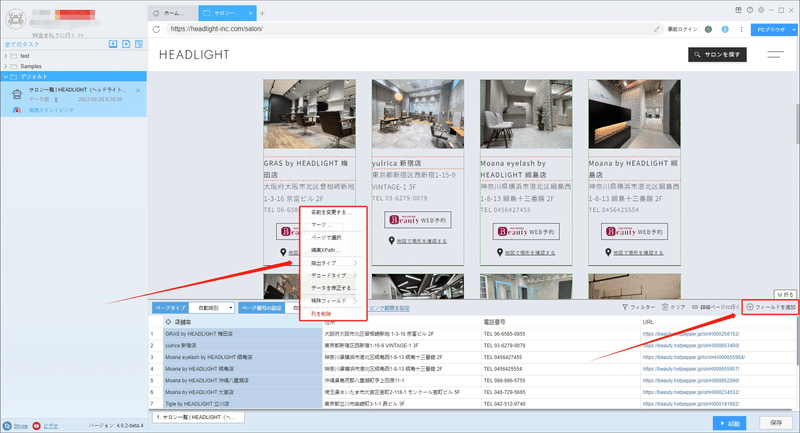Click the Moana eyelash salon photo

(526, 114)
